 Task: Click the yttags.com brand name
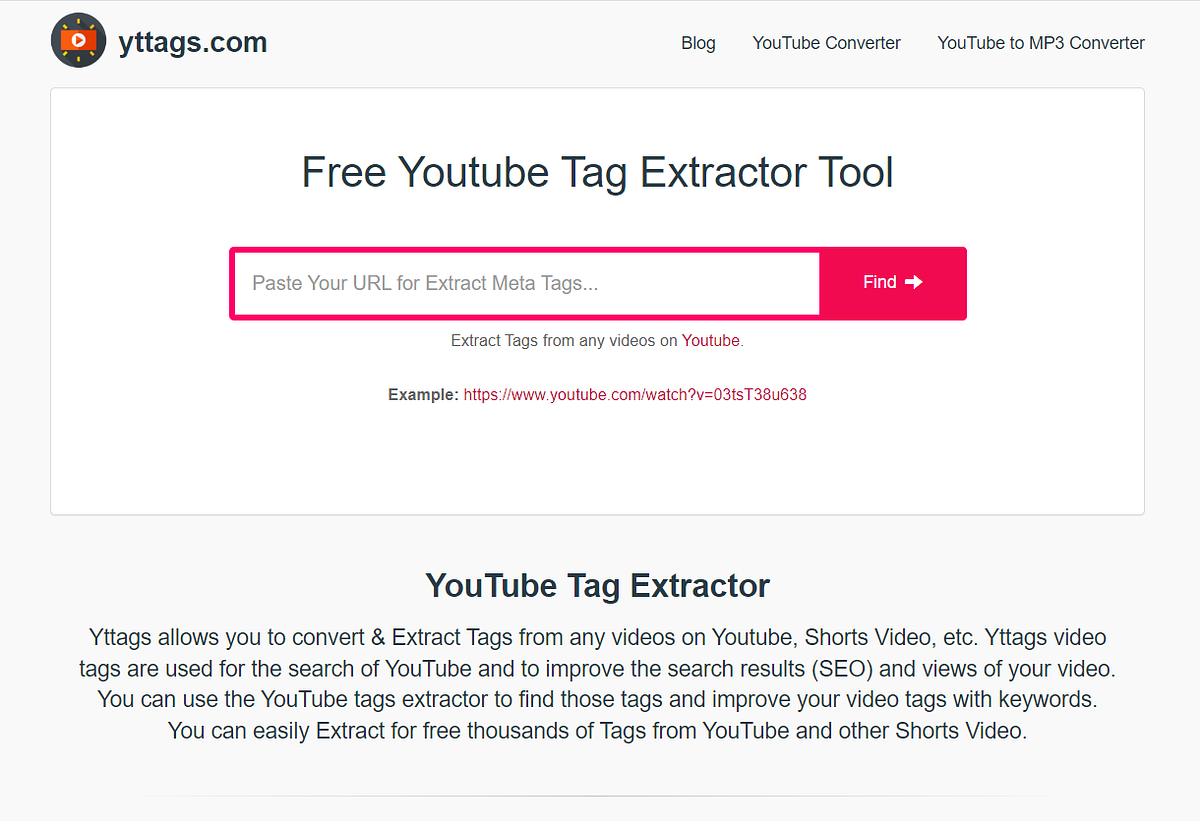[x=192, y=42]
